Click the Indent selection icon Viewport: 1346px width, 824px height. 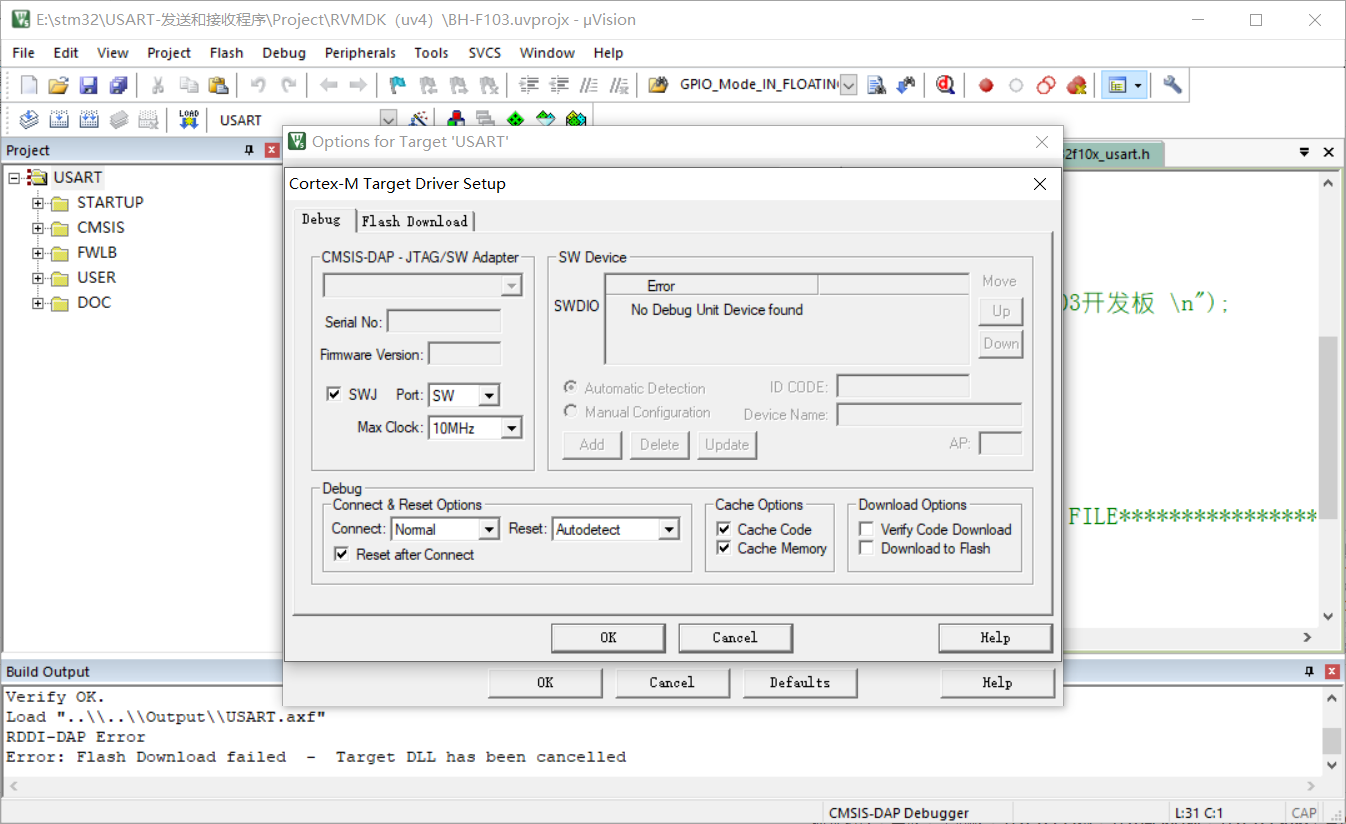530,85
